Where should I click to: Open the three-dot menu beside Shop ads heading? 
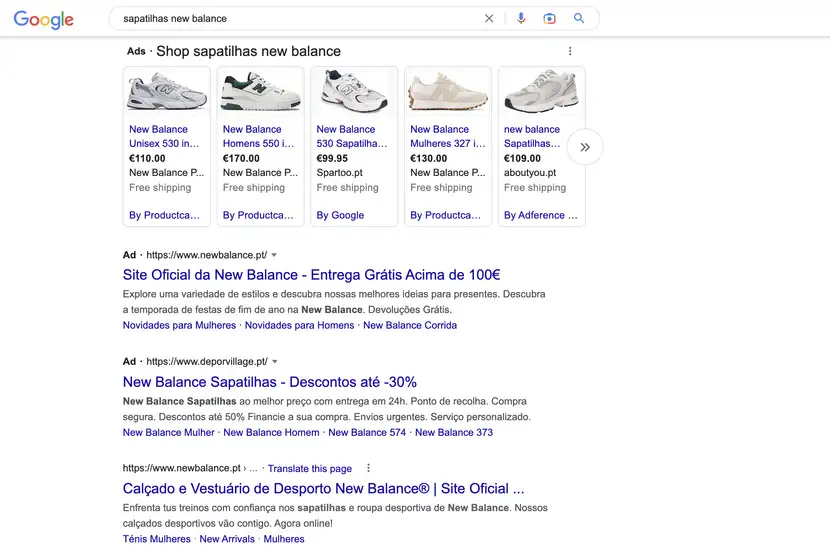point(570,51)
